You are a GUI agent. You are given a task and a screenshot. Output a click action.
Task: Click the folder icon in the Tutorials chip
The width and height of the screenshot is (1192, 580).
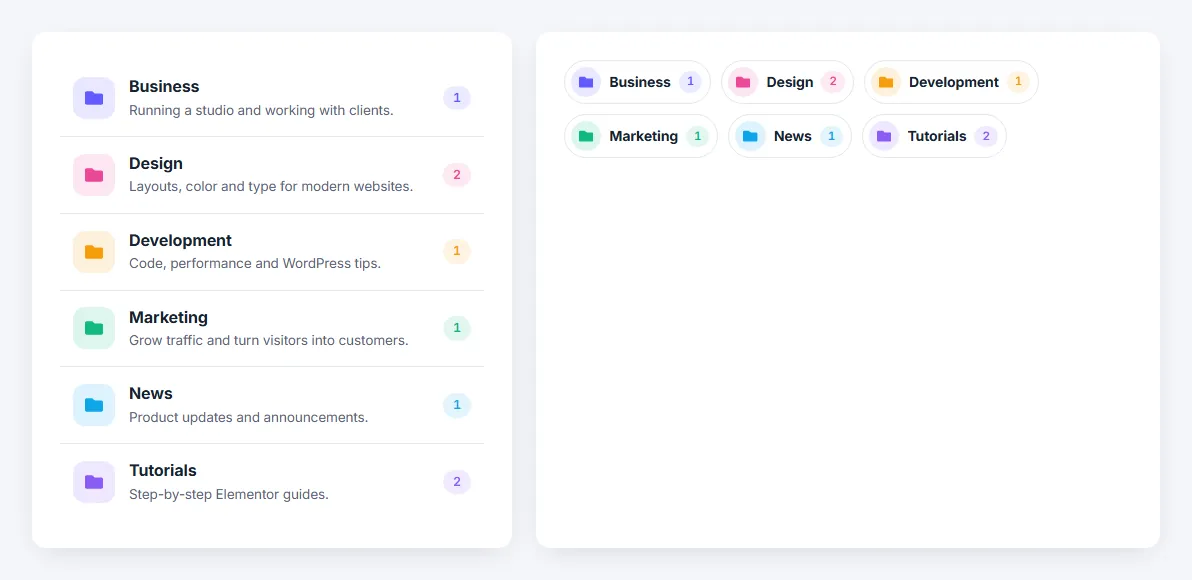(x=884, y=136)
